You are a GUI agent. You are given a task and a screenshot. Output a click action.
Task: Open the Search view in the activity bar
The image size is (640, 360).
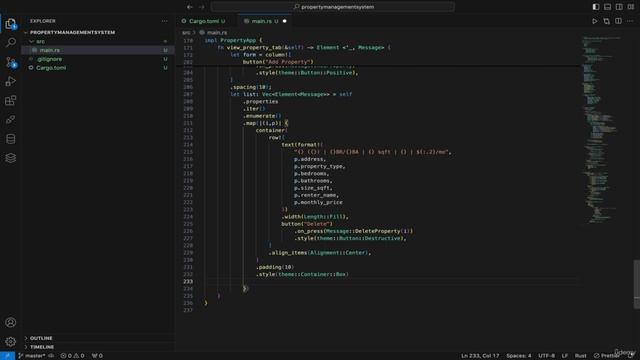click(11, 42)
